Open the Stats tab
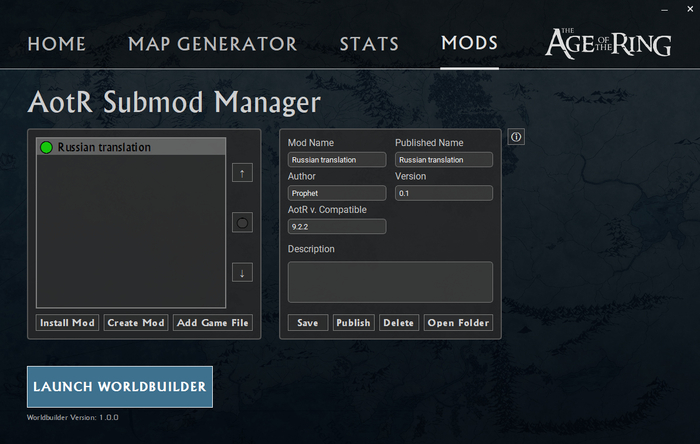This screenshot has height=444, width=700. point(369,44)
